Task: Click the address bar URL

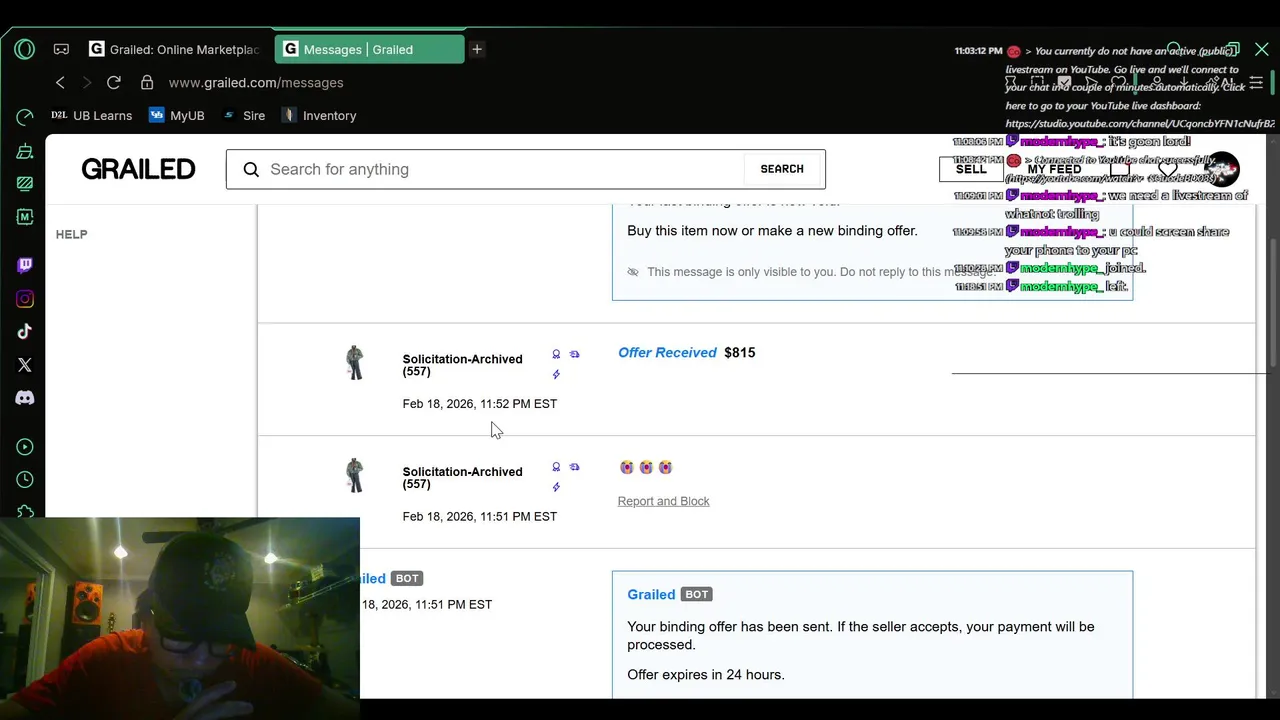Action: coord(256,83)
